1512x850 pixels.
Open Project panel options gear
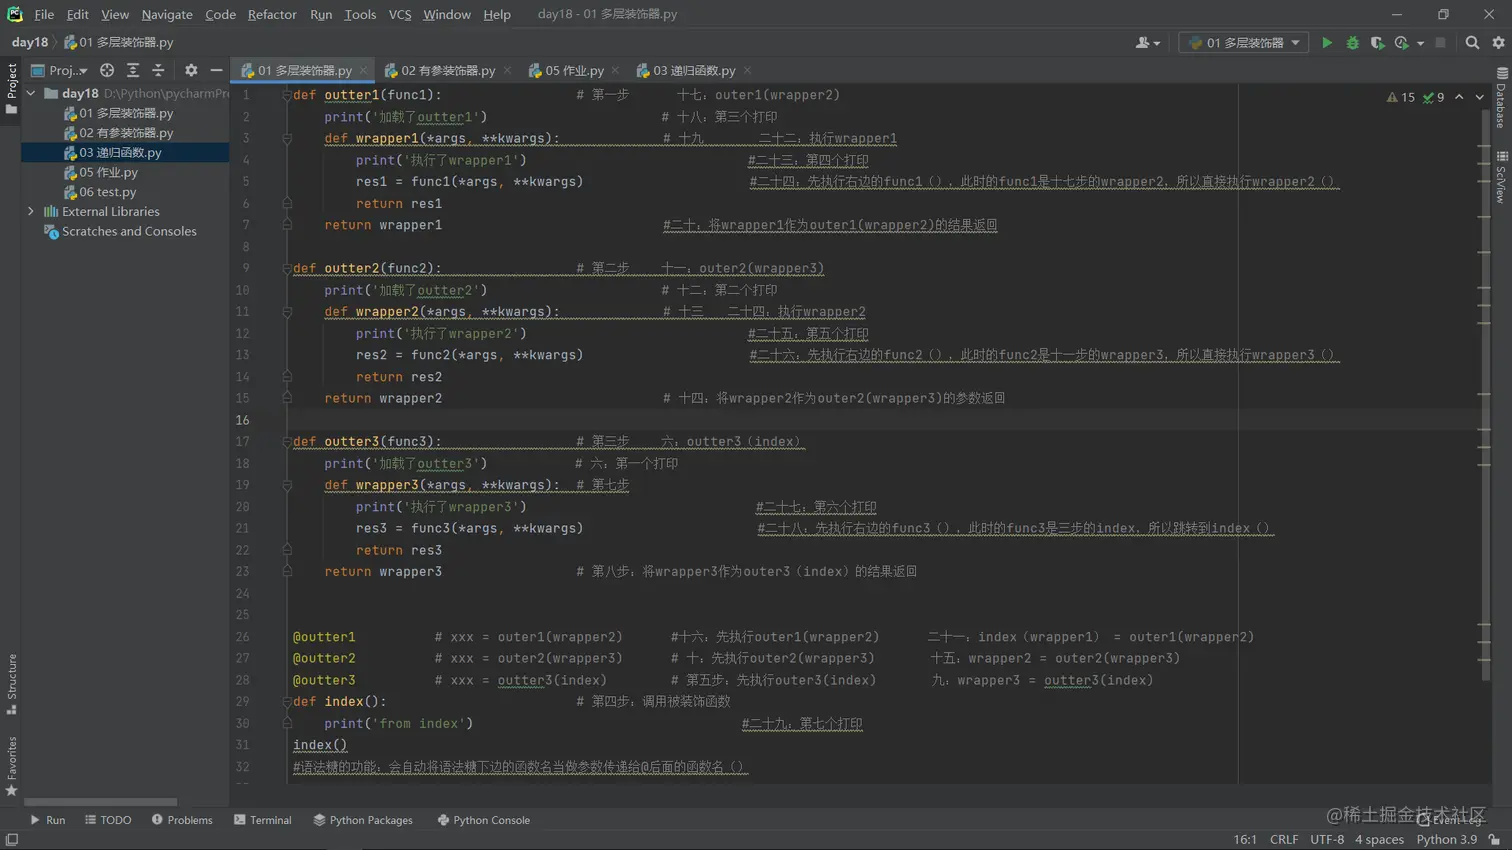(x=191, y=70)
